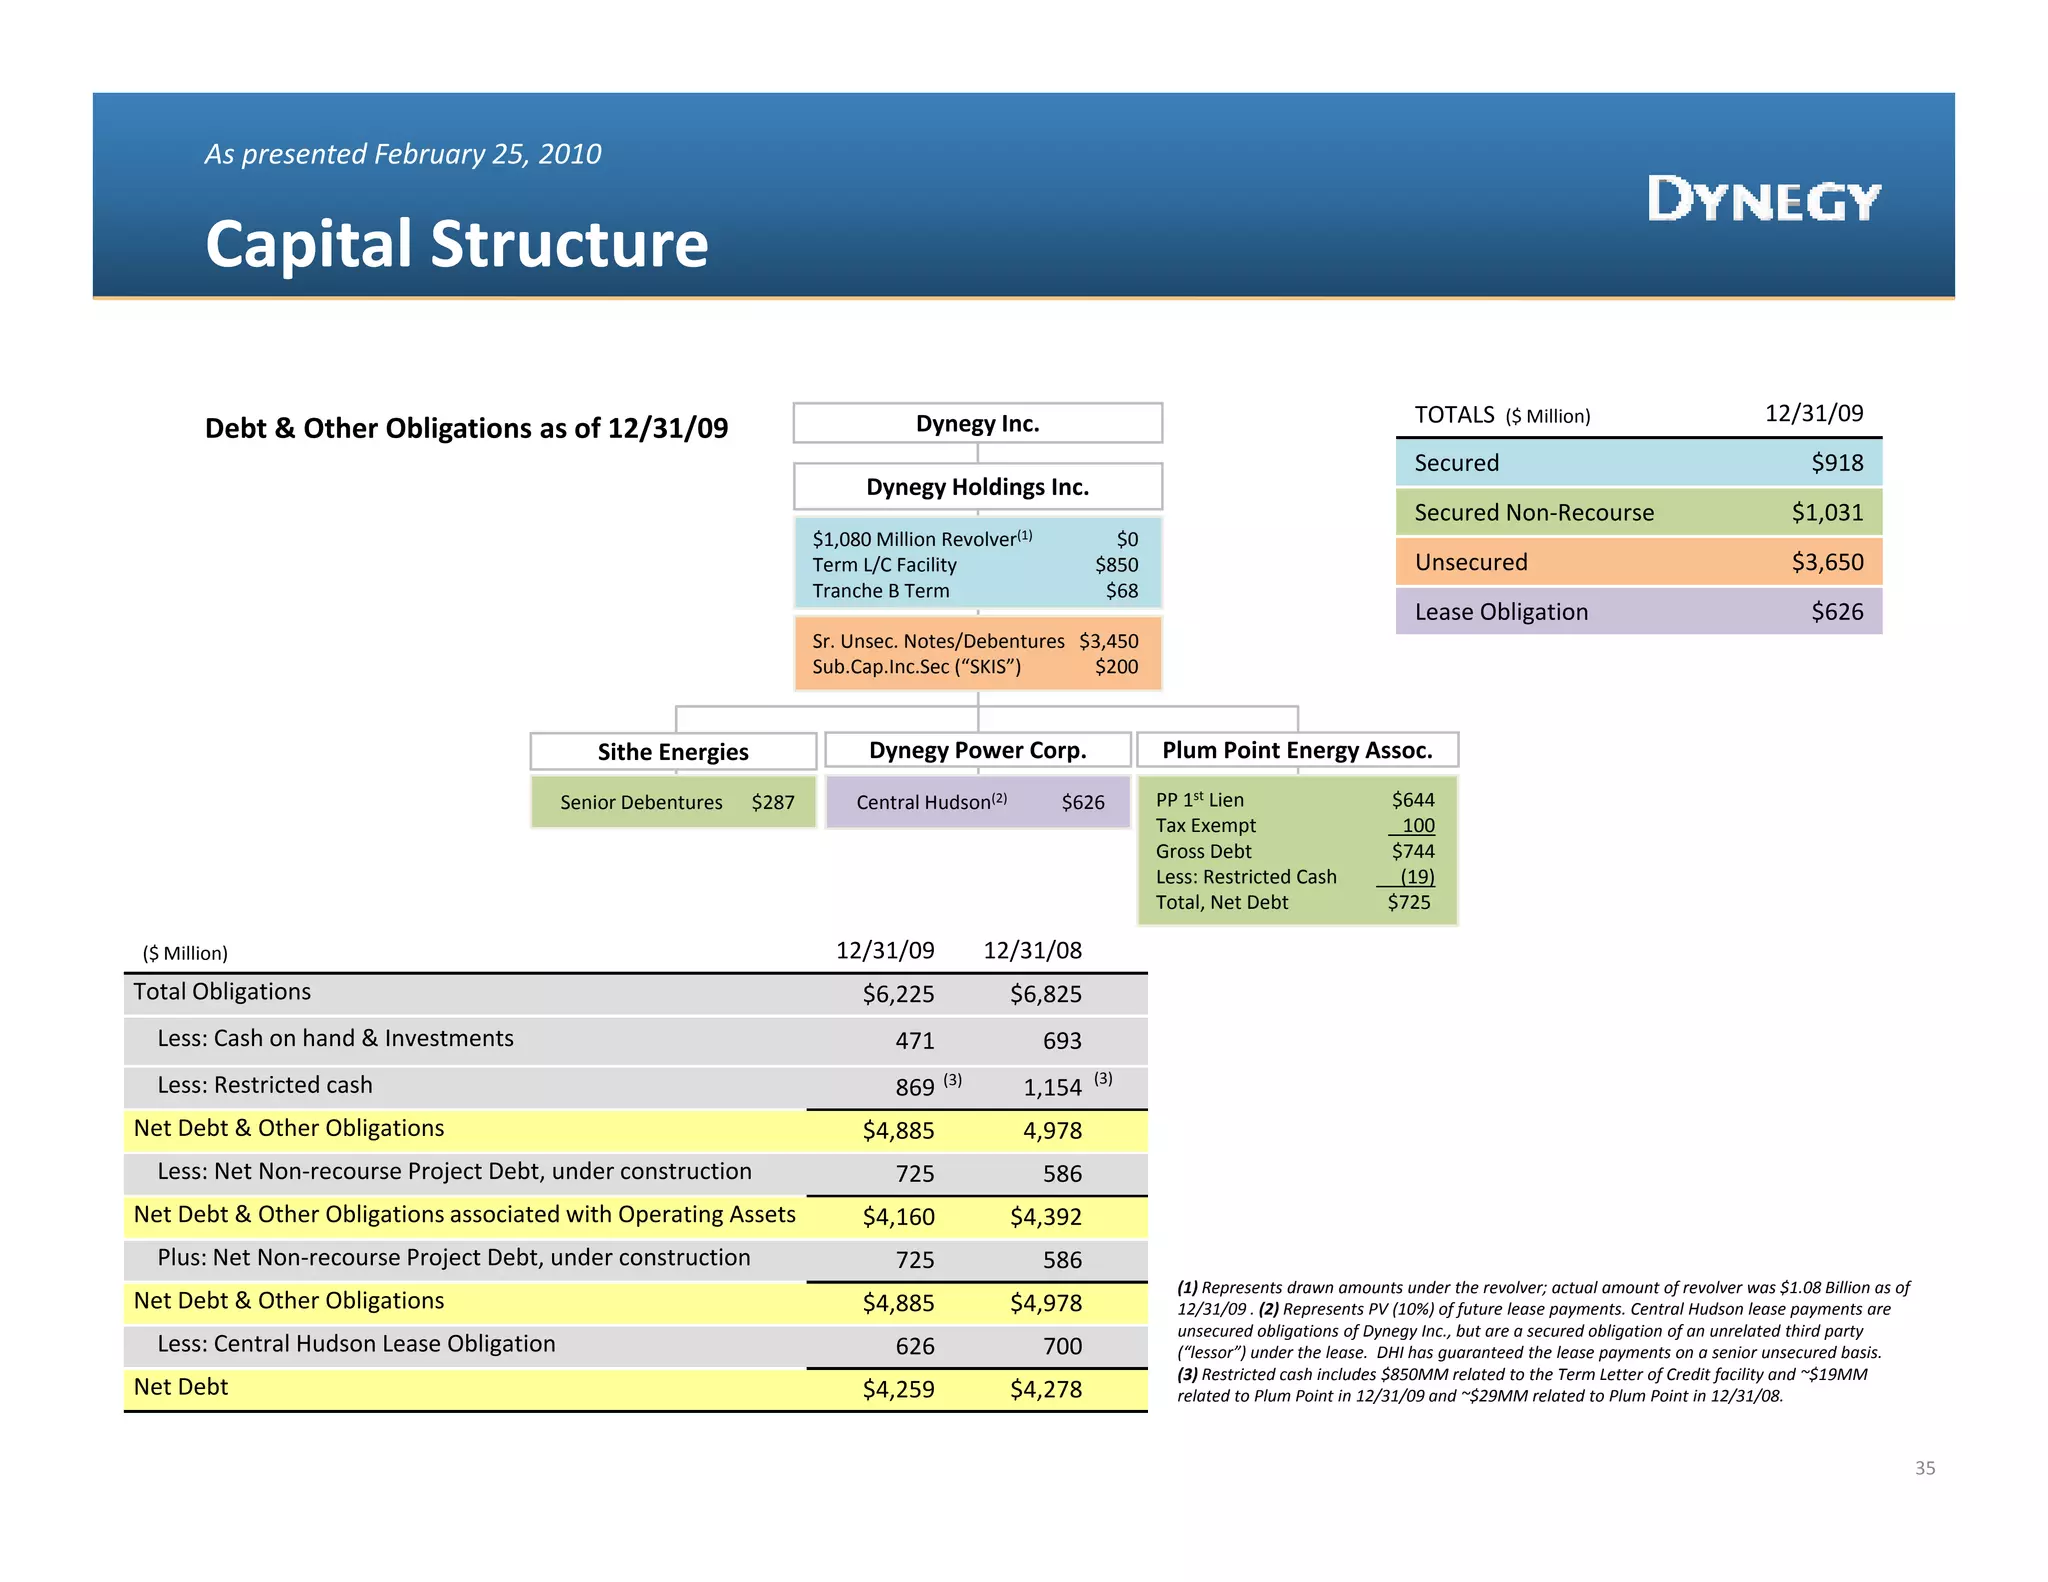Click the $4,278 net debt value

[x=1046, y=1389]
